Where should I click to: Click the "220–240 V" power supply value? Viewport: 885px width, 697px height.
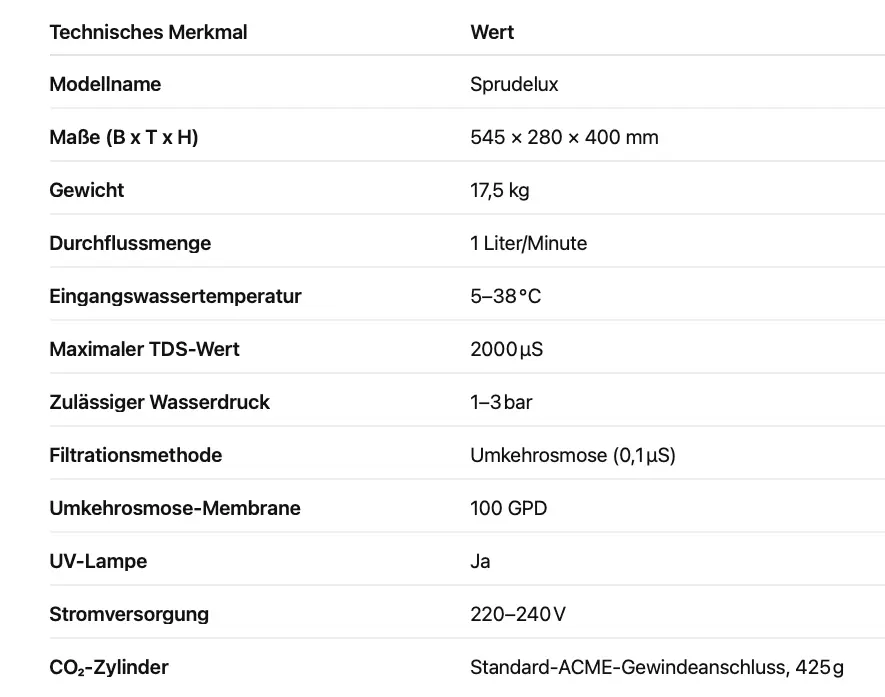517,614
